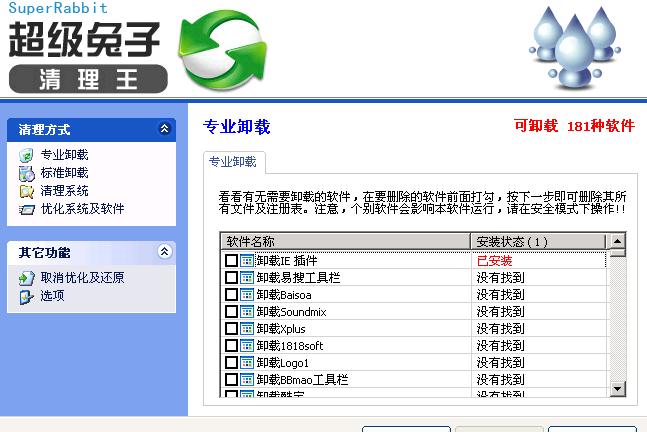This screenshot has height=432, width=647.
Task: Select the 卸载Soundmix row text
Action: click(x=291, y=312)
